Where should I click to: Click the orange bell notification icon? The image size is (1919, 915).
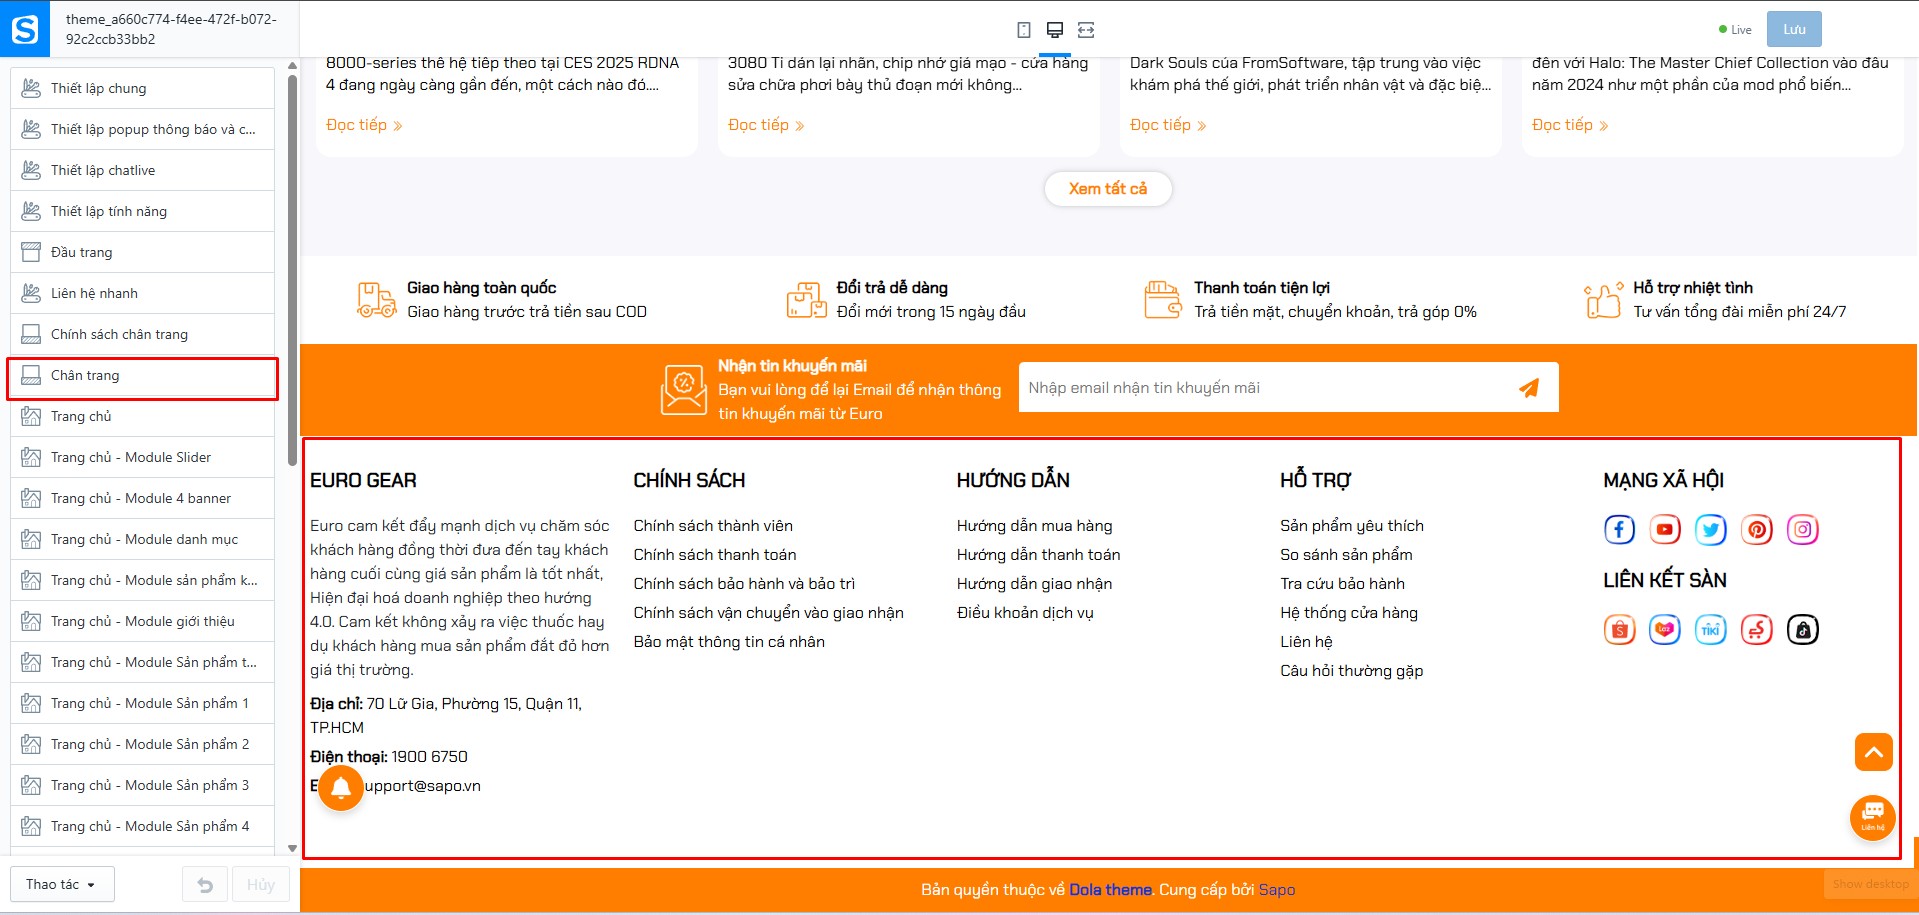(341, 788)
